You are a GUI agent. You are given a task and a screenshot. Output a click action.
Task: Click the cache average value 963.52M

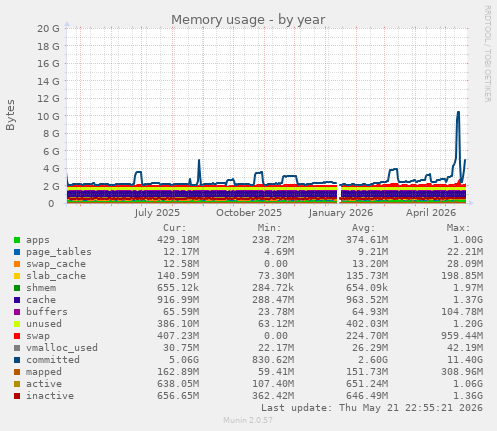[367, 300]
